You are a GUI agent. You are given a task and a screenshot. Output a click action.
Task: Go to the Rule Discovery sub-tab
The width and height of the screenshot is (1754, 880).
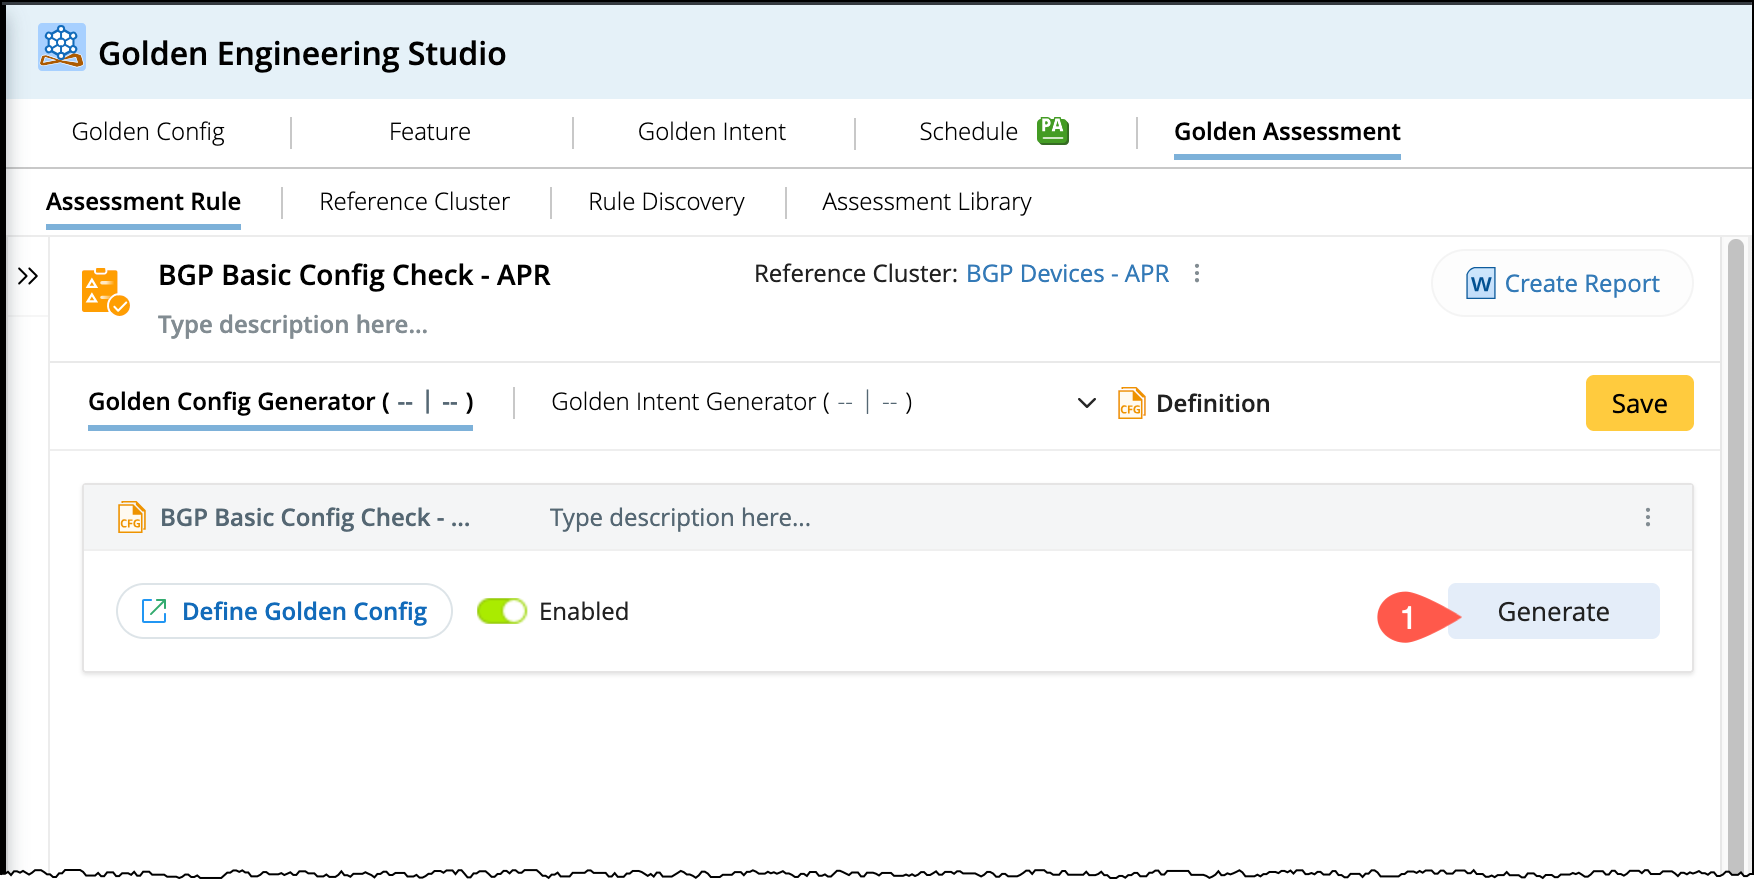pos(666,202)
